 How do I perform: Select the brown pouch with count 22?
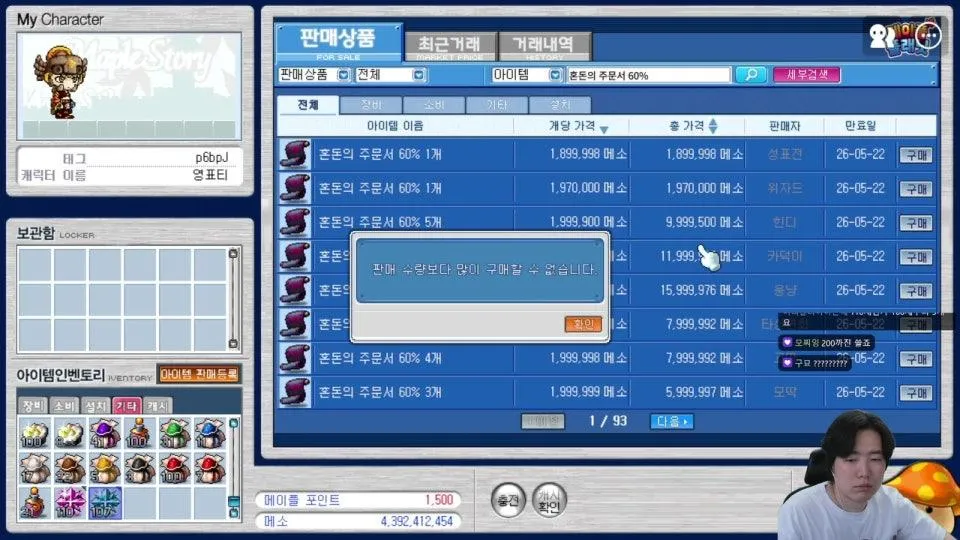pyautogui.click(x=69, y=468)
